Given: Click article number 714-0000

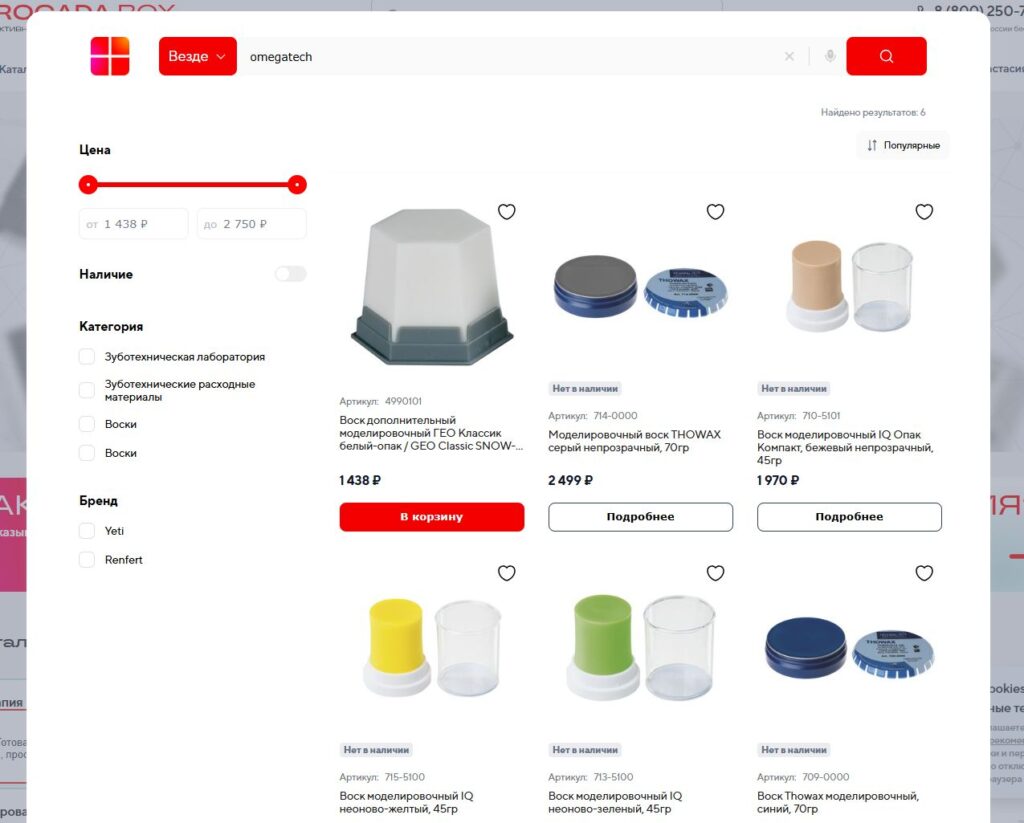Looking at the screenshot, I should (x=615, y=415).
